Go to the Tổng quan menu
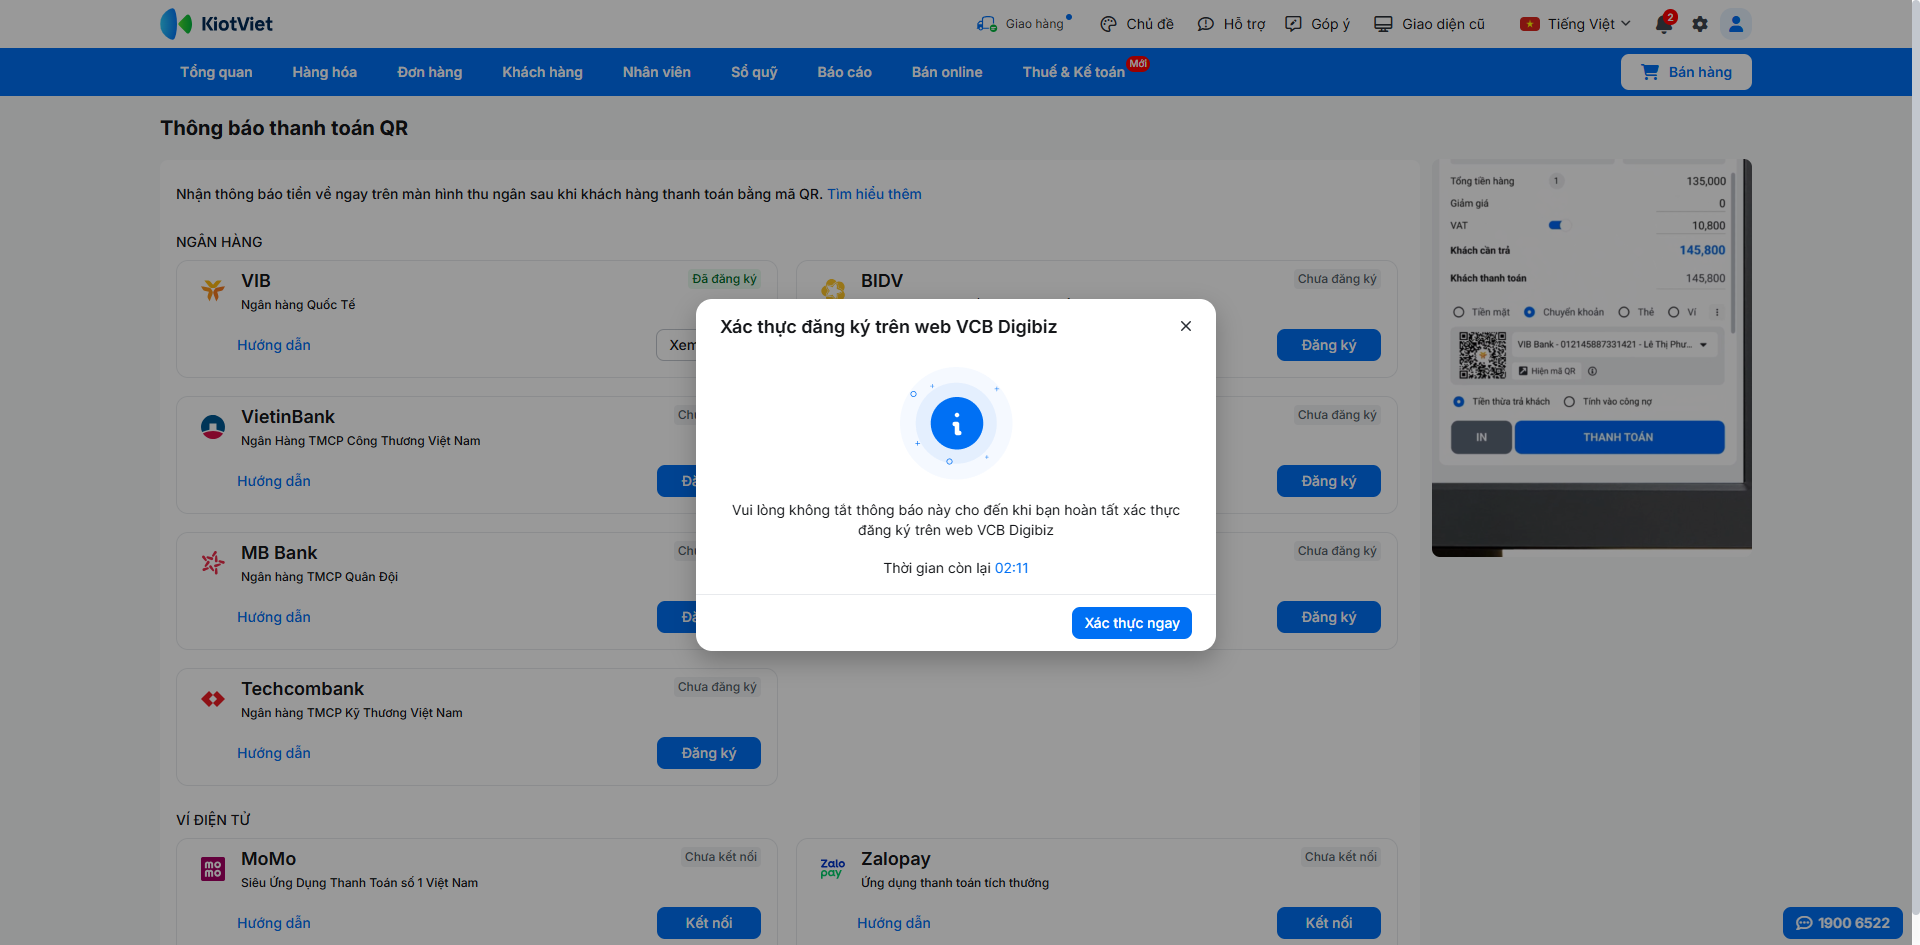The height and width of the screenshot is (945, 1920). click(216, 72)
